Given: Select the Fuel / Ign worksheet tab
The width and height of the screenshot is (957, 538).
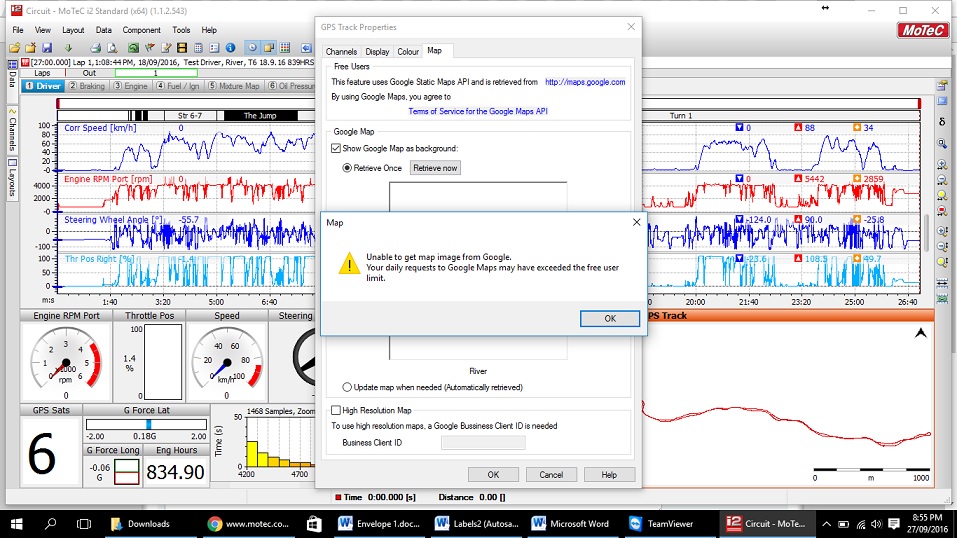Looking at the screenshot, I should (178, 86).
